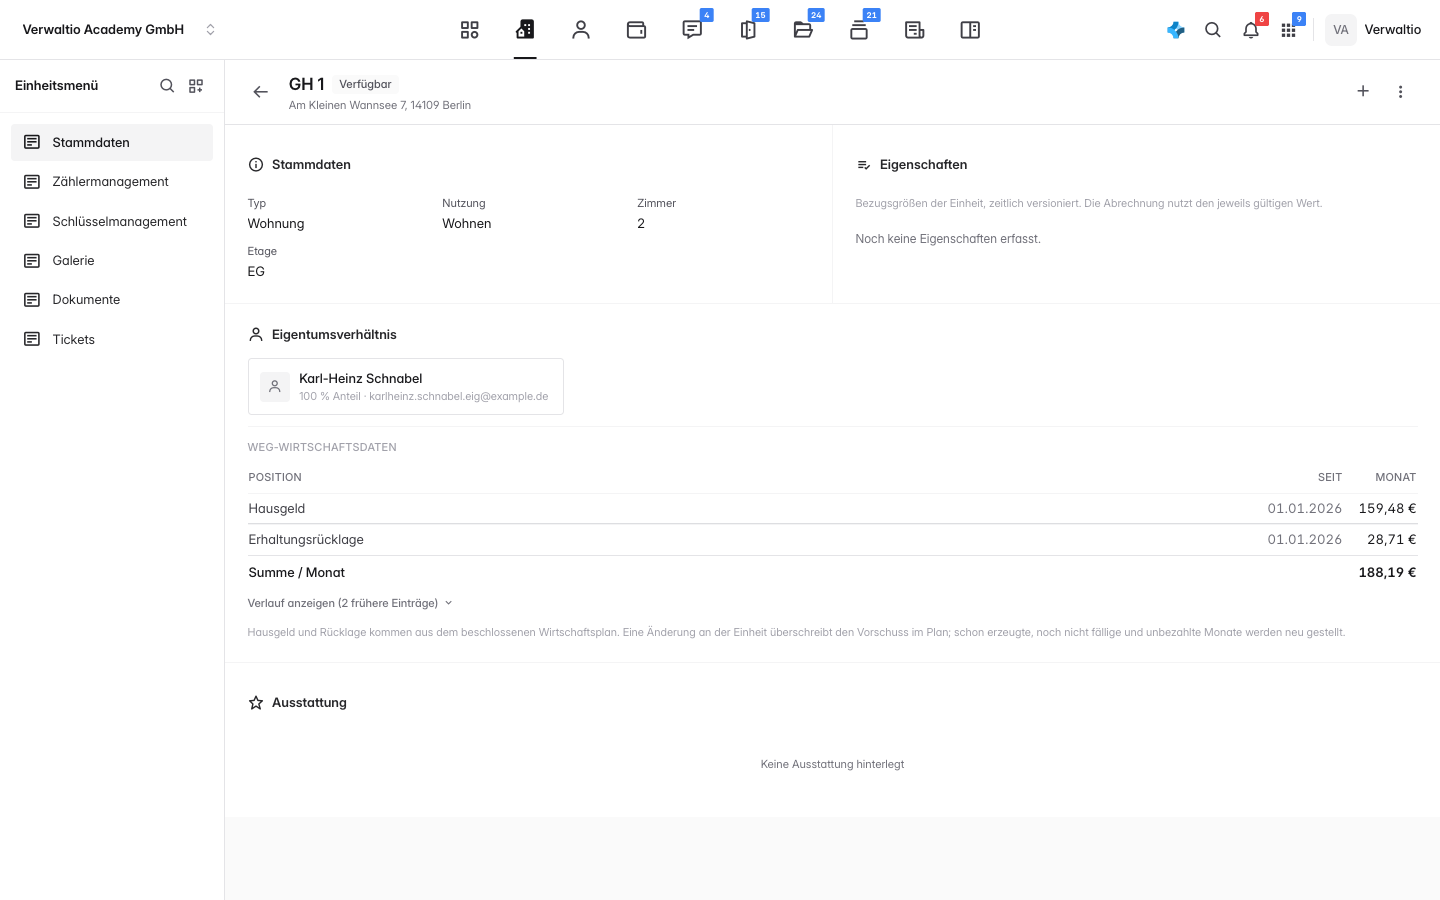
Task: Open the apps grid with badge 9
Action: point(1289,30)
